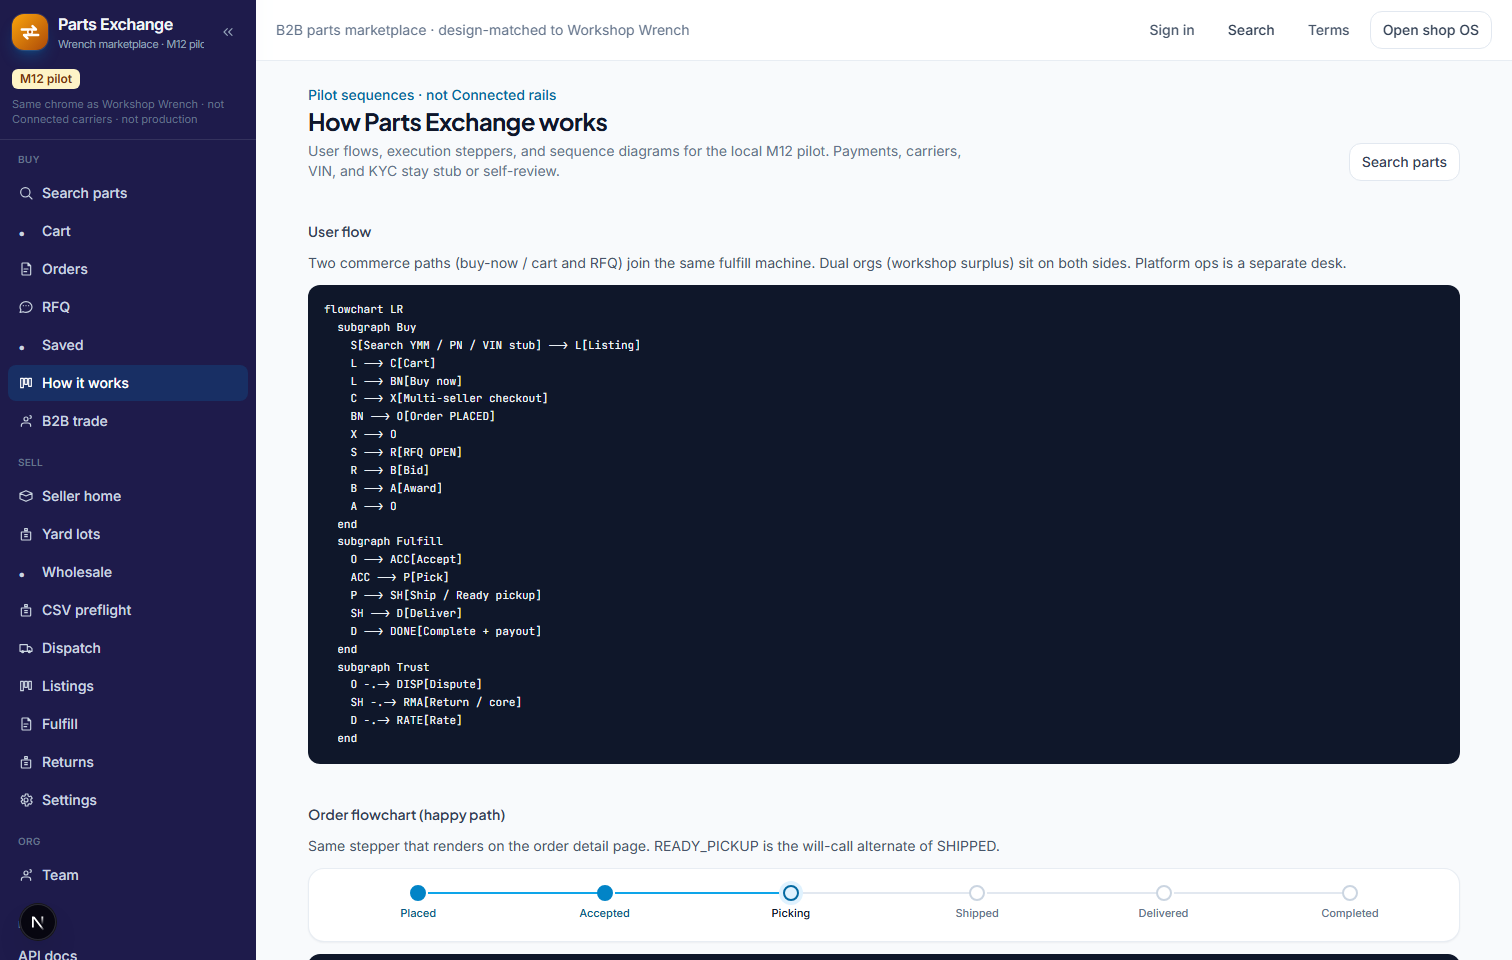Click the Dispatch truck icon
1512x960 pixels.
click(26, 648)
